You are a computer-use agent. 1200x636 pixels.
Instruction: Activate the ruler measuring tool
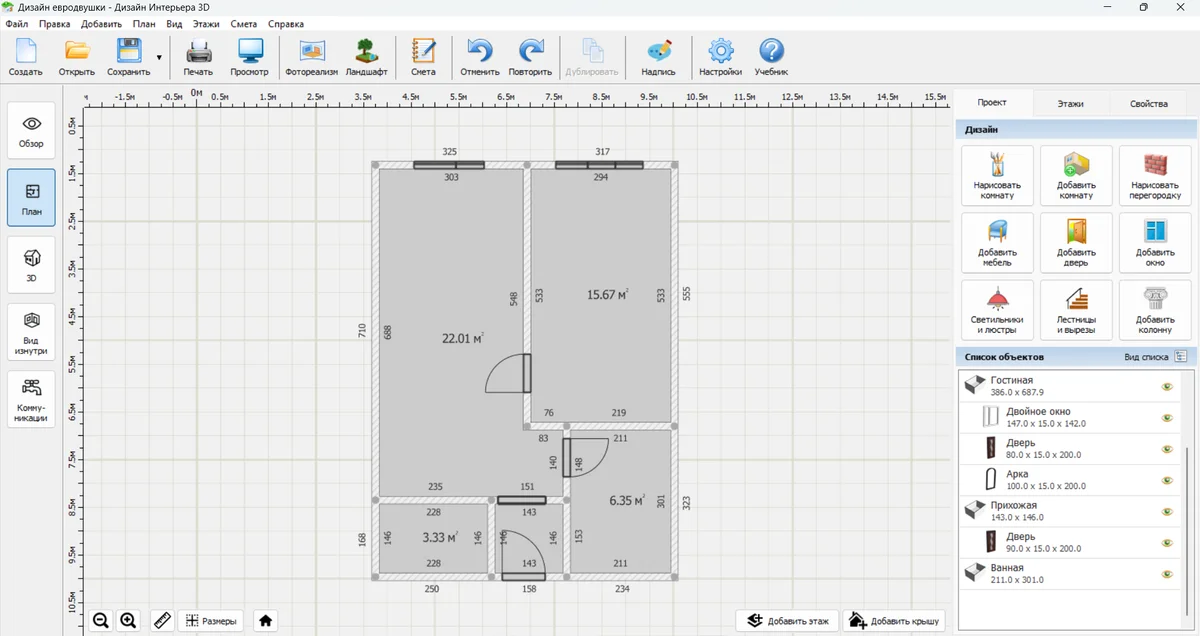(x=163, y=621)
